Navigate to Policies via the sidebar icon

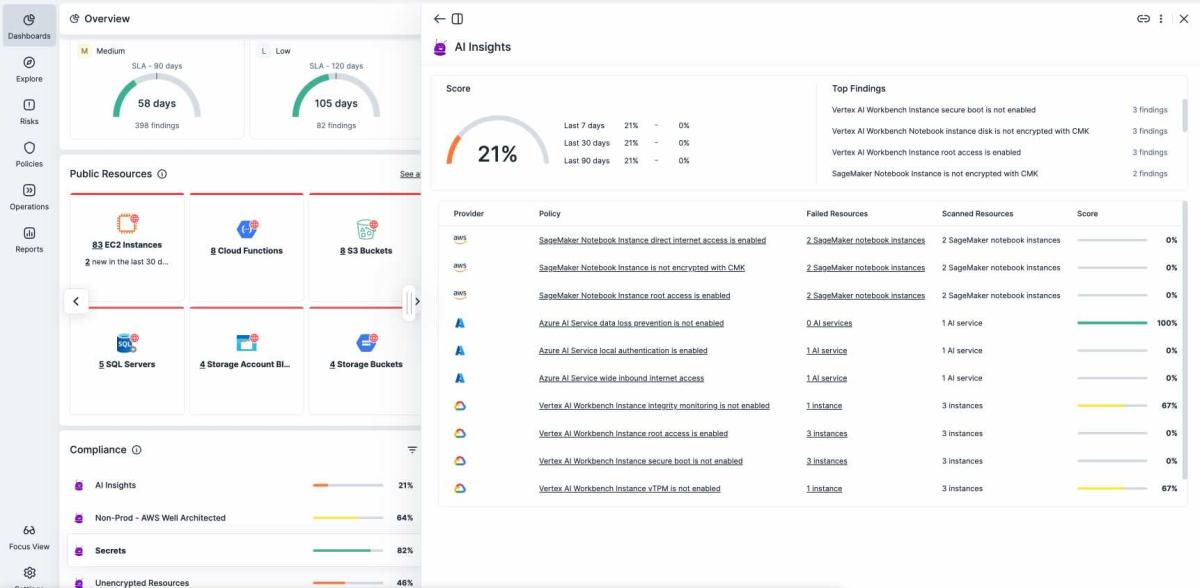coord(29,153)
